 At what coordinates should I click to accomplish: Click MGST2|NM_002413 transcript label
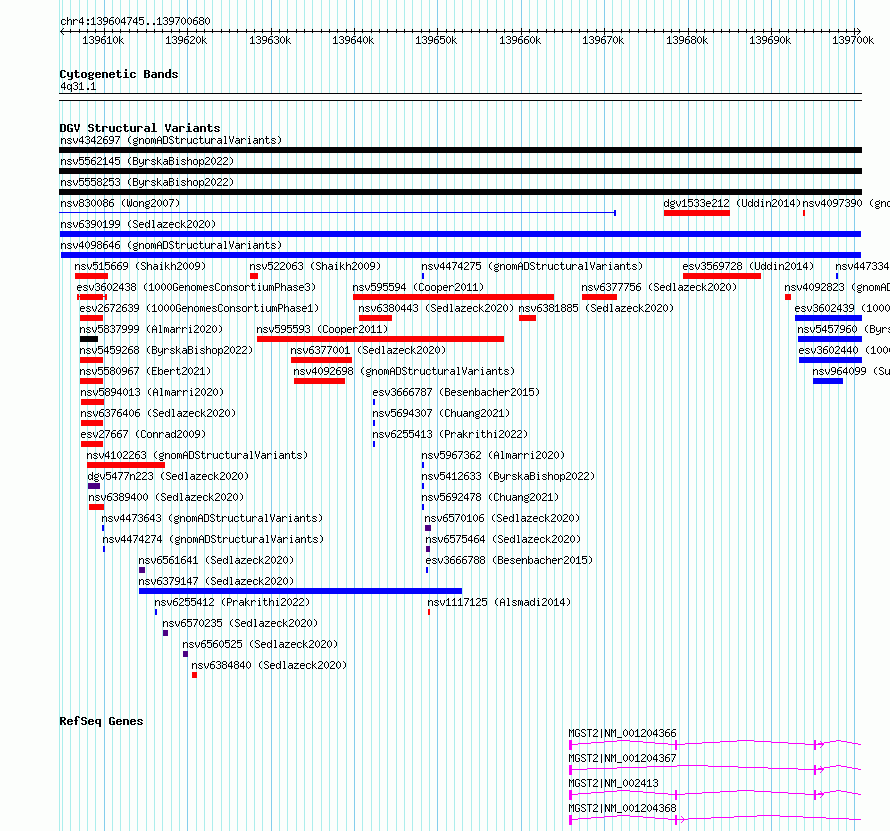coord(613,783)
